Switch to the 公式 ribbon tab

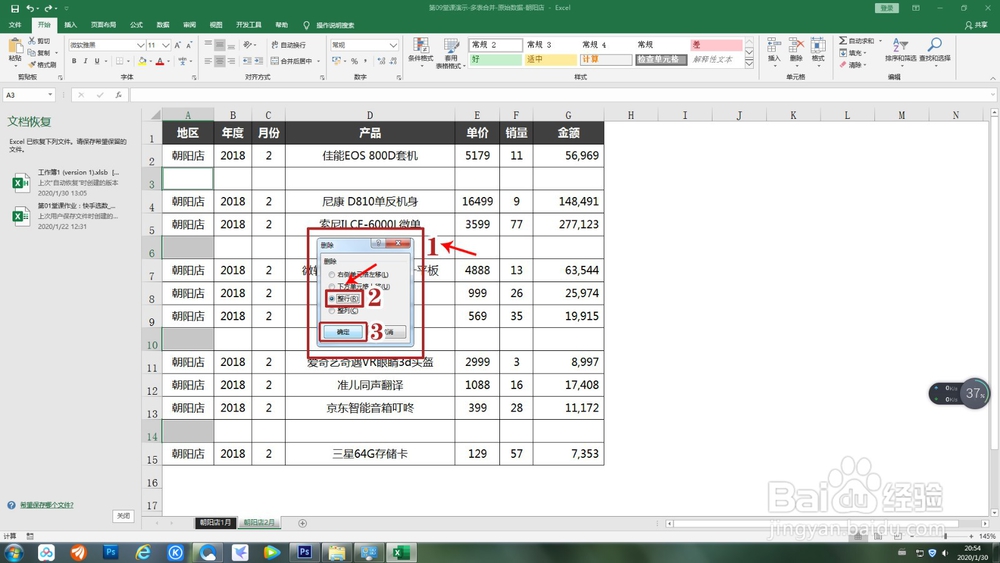click(136, 25)
